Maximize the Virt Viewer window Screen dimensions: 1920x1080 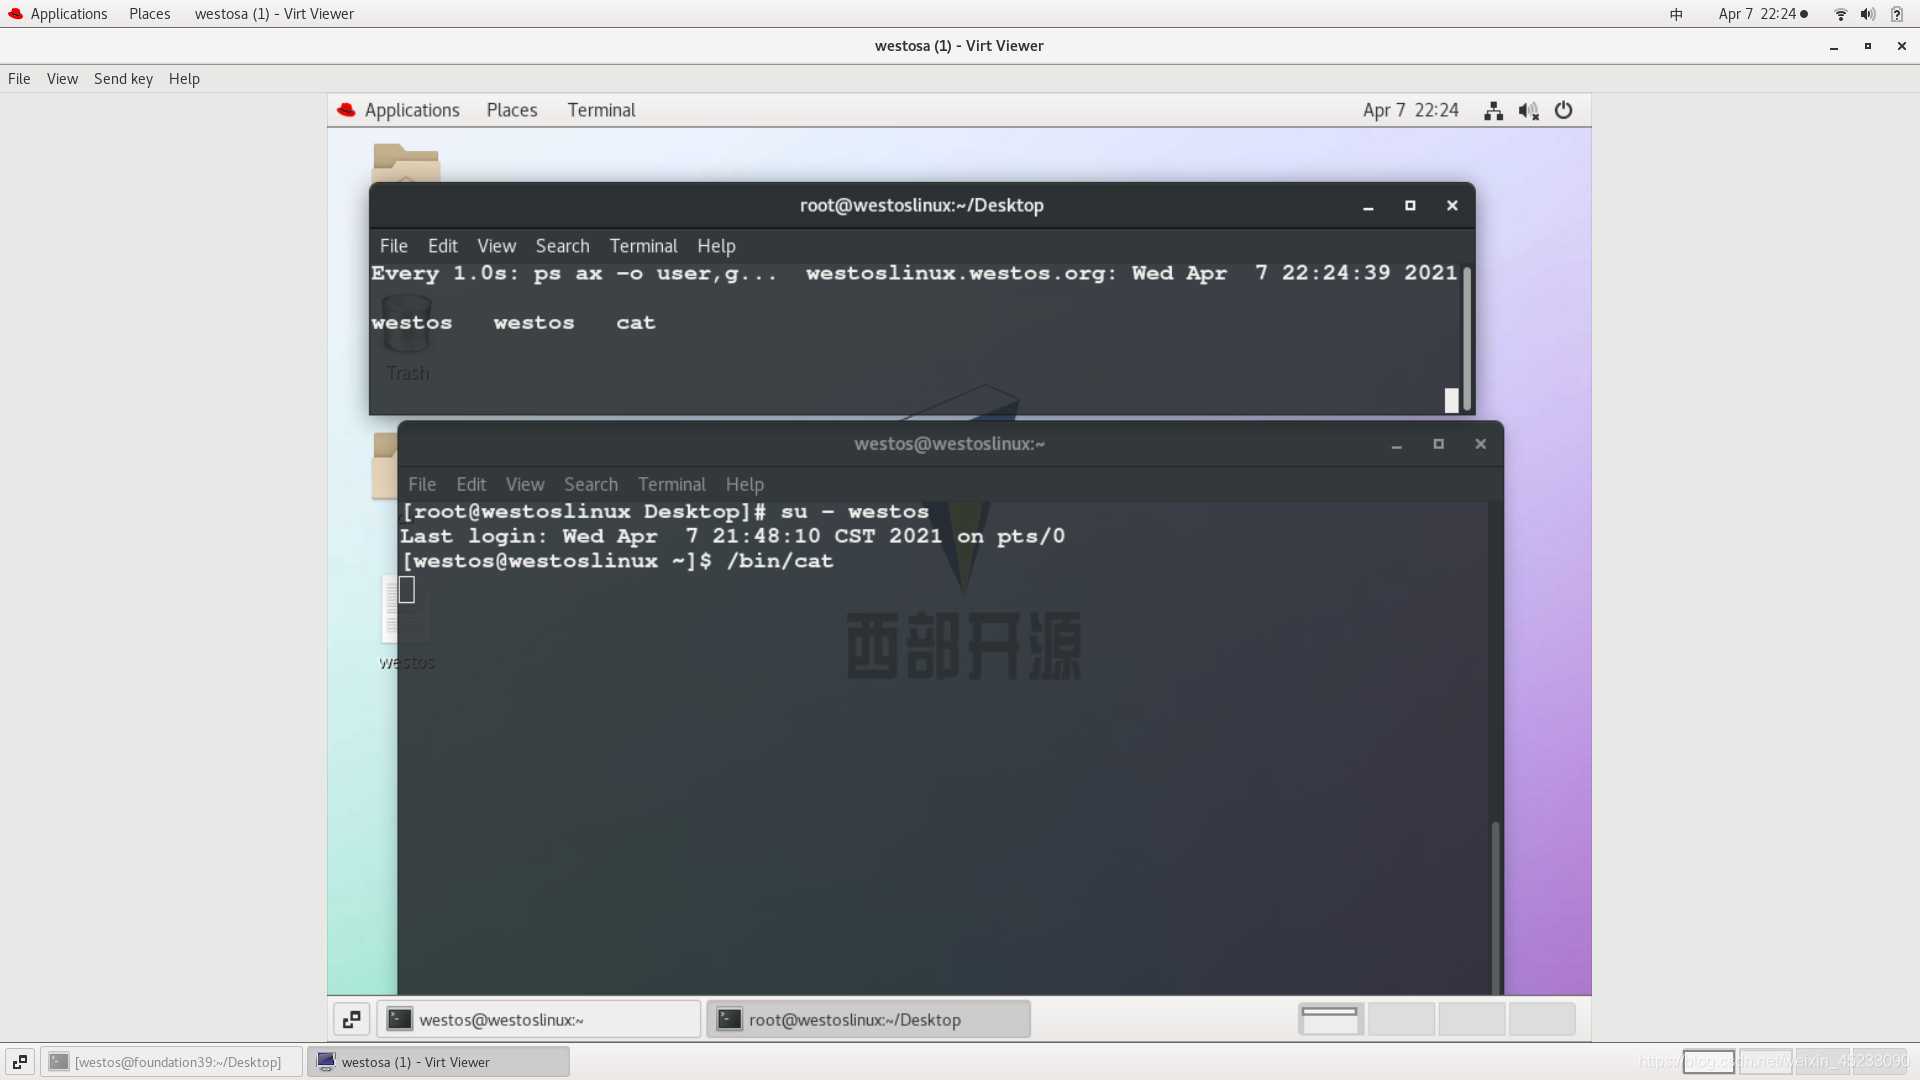[x=1867, y=46]
